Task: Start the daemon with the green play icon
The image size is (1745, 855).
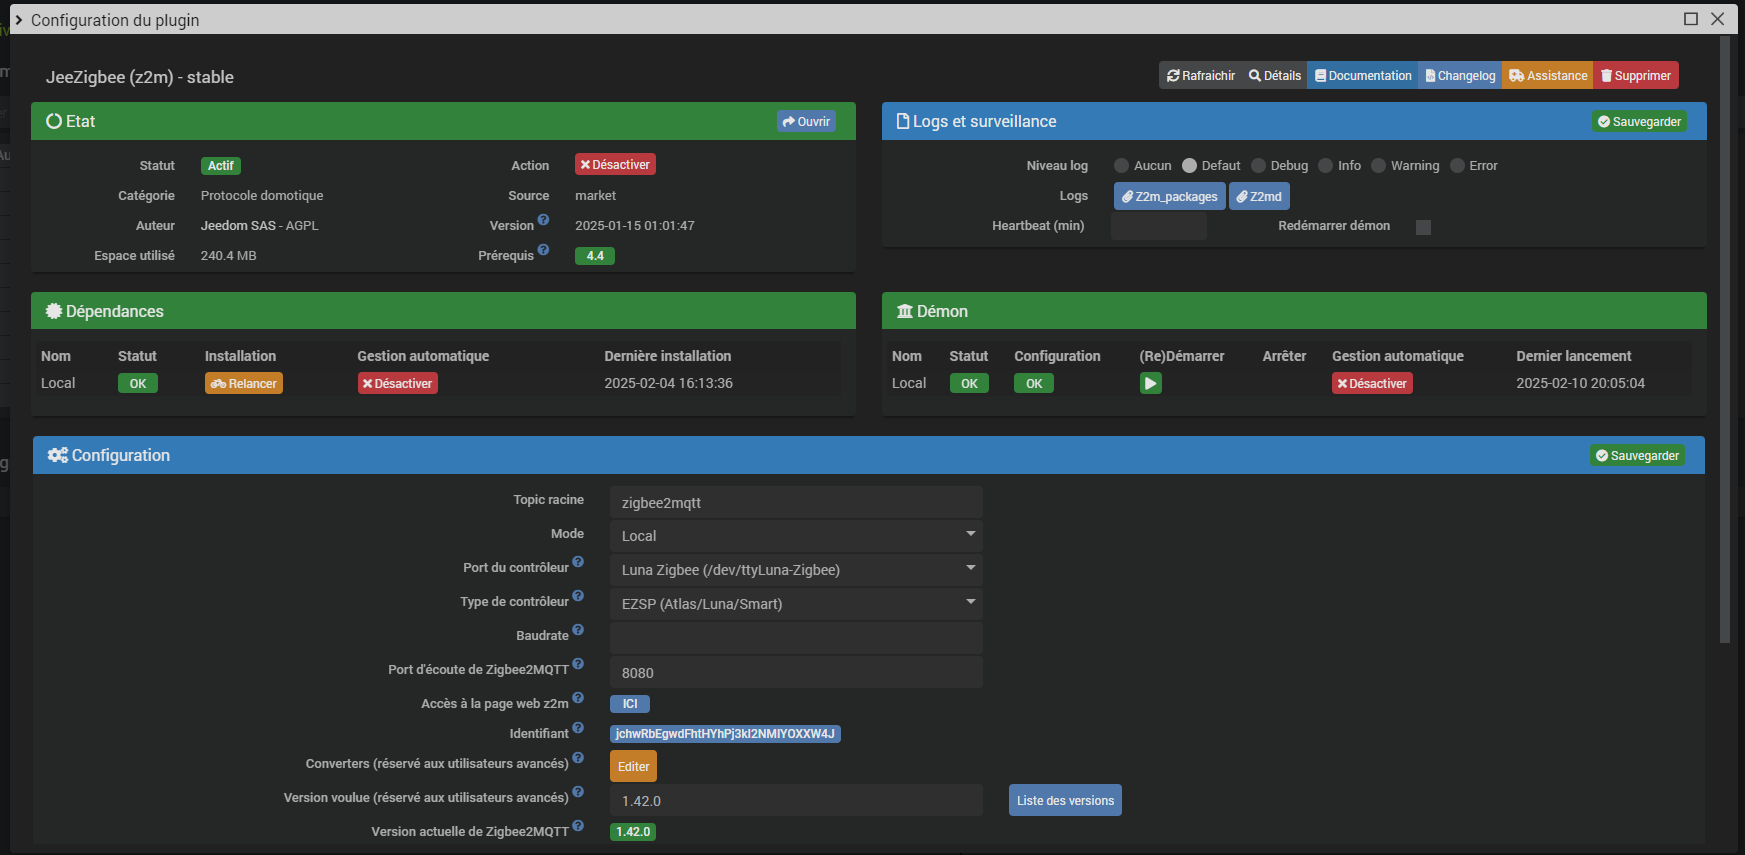Action: [x=1151, y=384]
